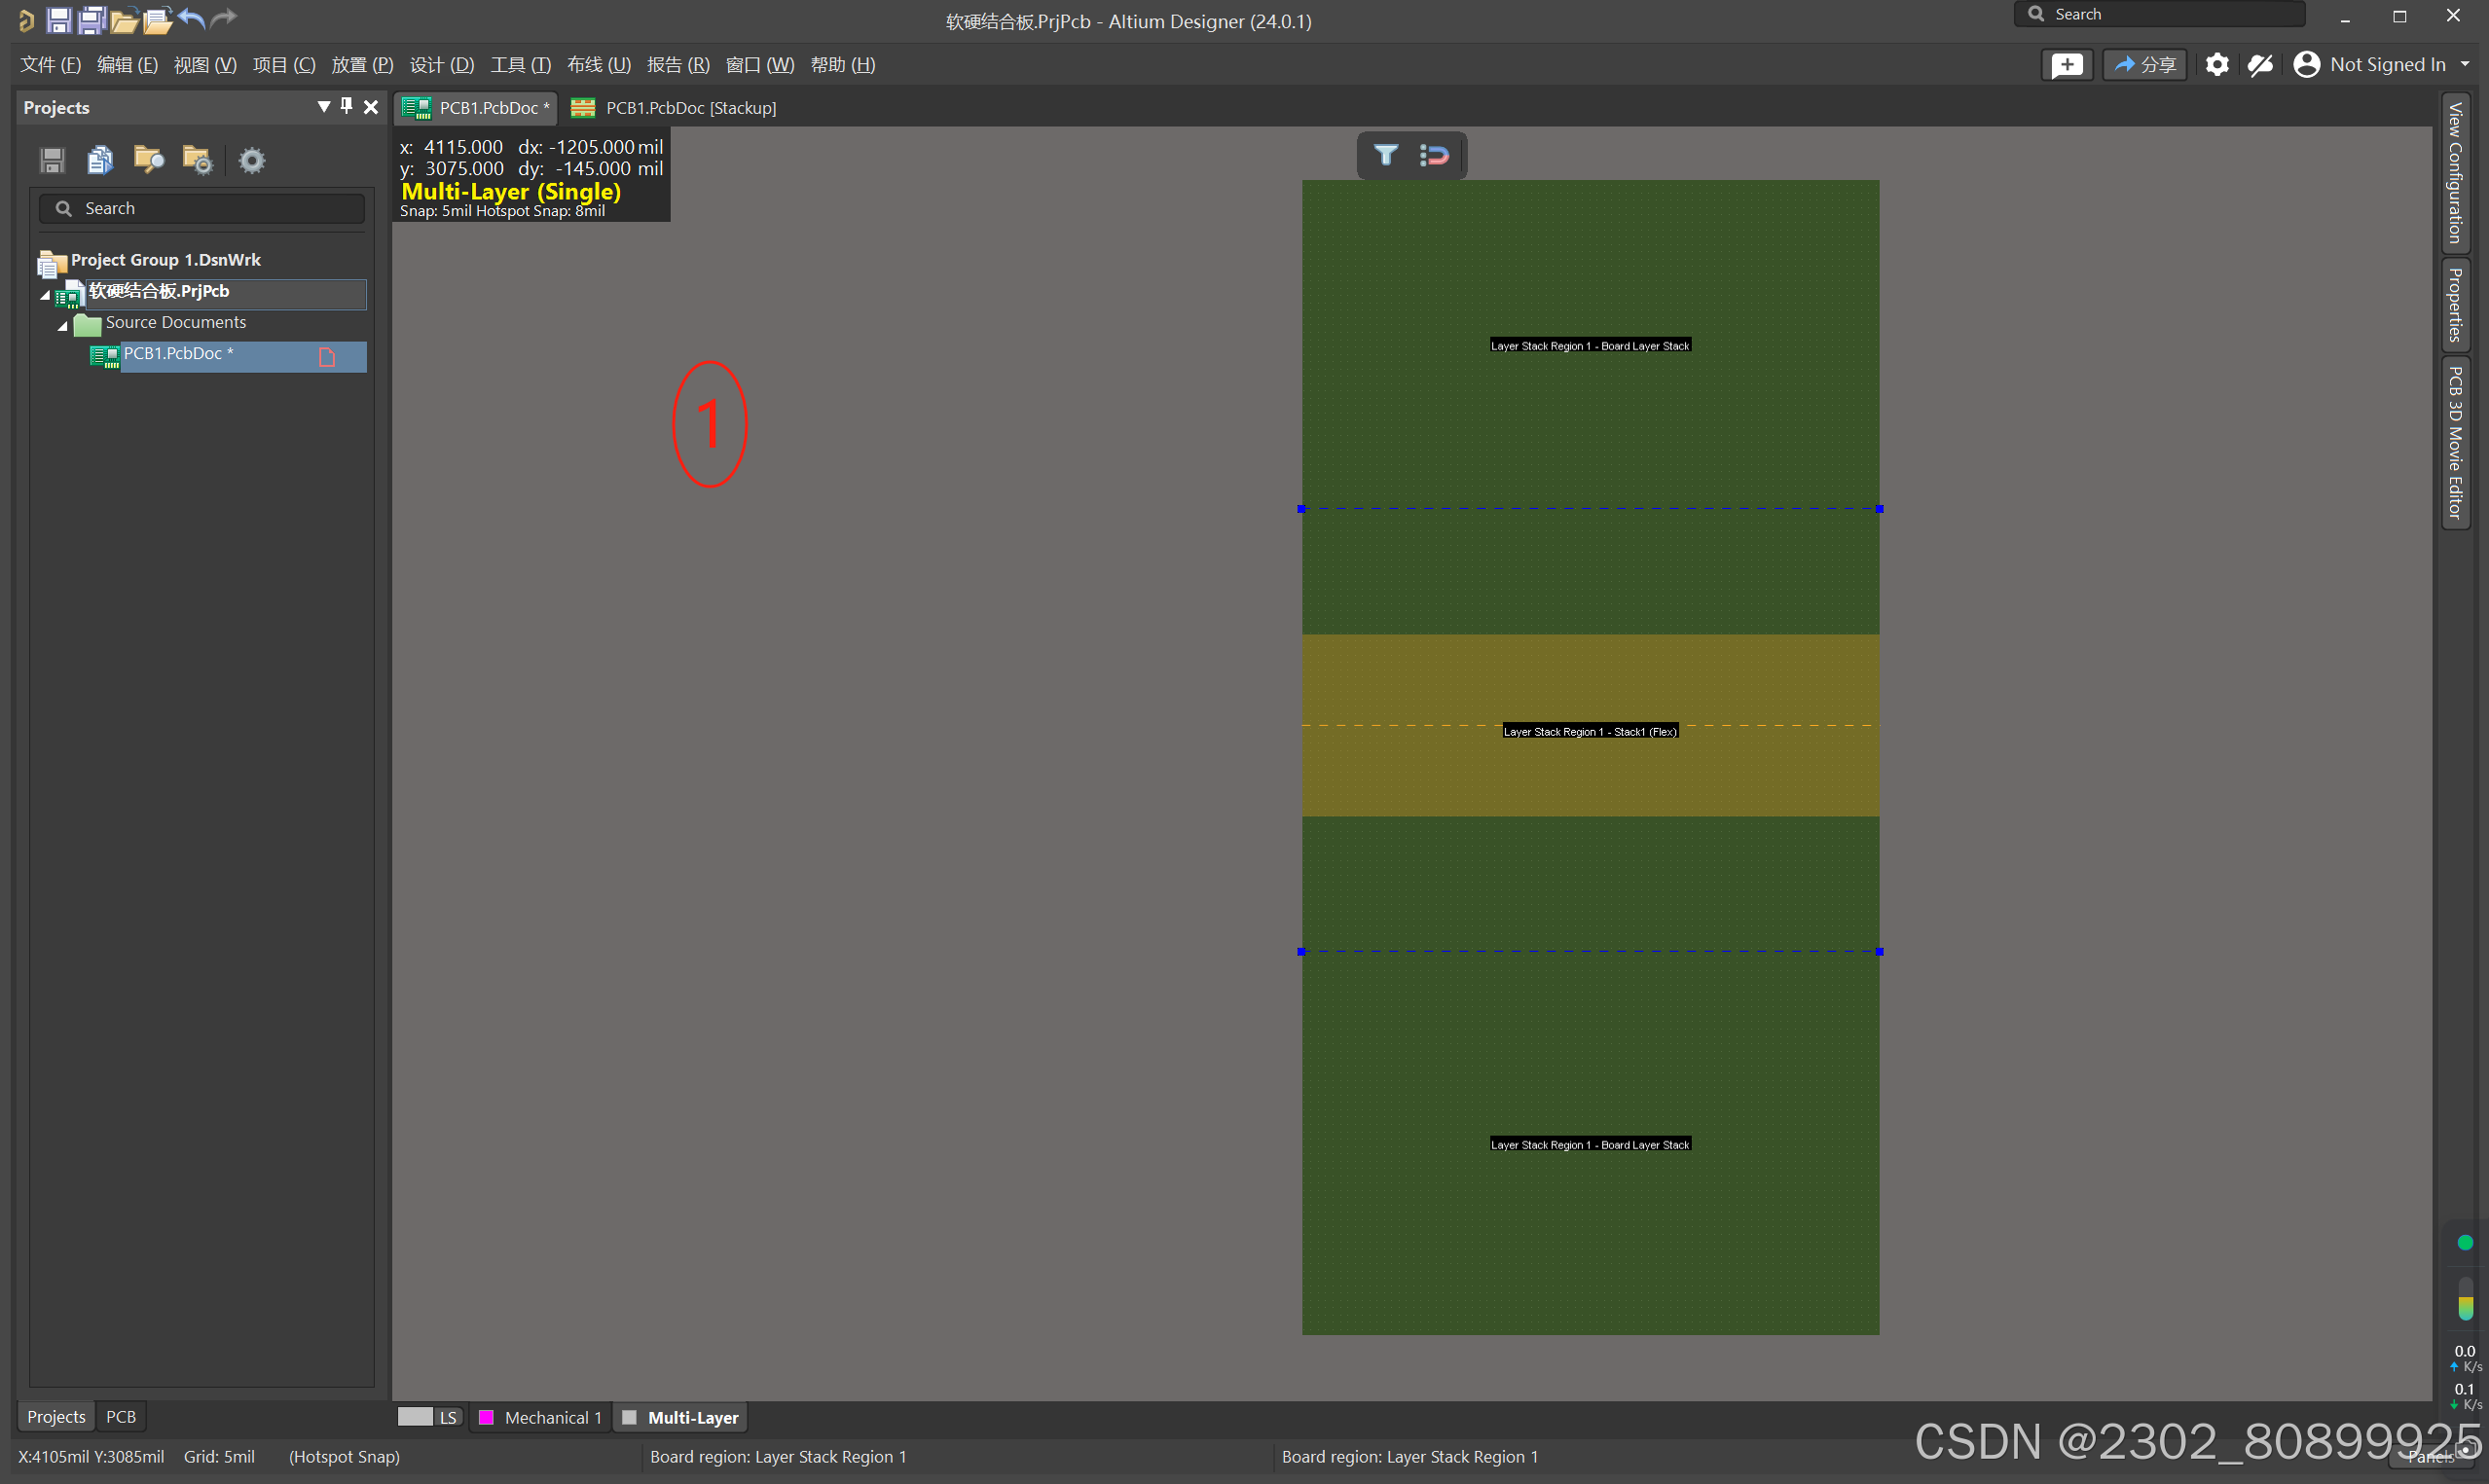The image size is (2489, 1484).
Task: Click the notifications slashed icon near the top-right gear
Action: 2260,65
